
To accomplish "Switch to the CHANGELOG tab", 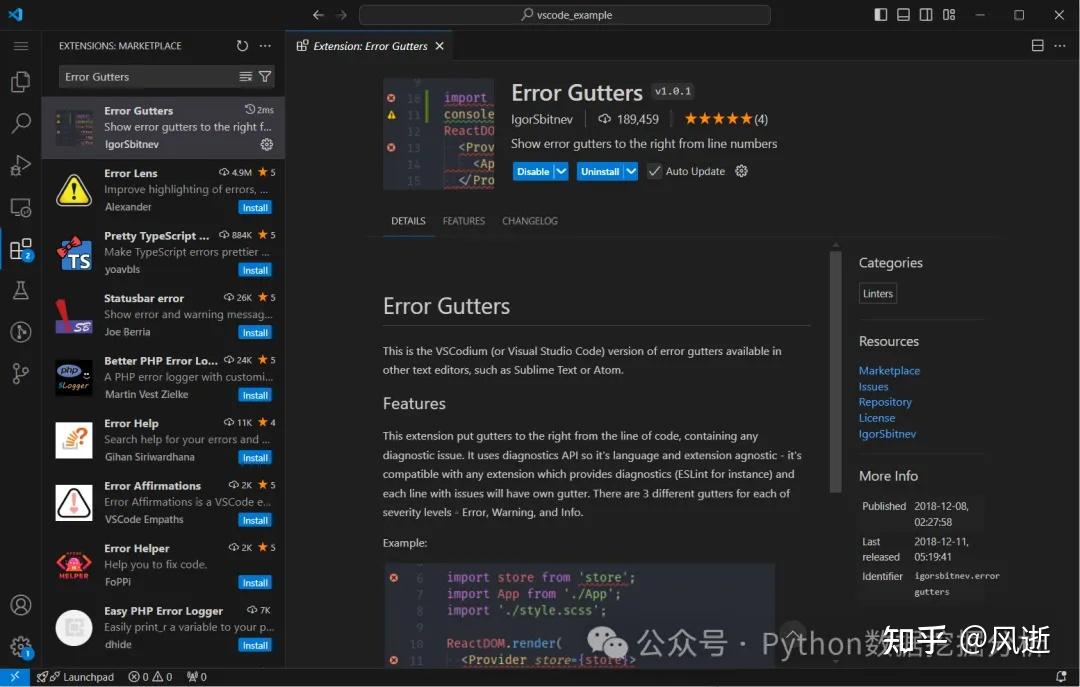I will pos(530,221).
